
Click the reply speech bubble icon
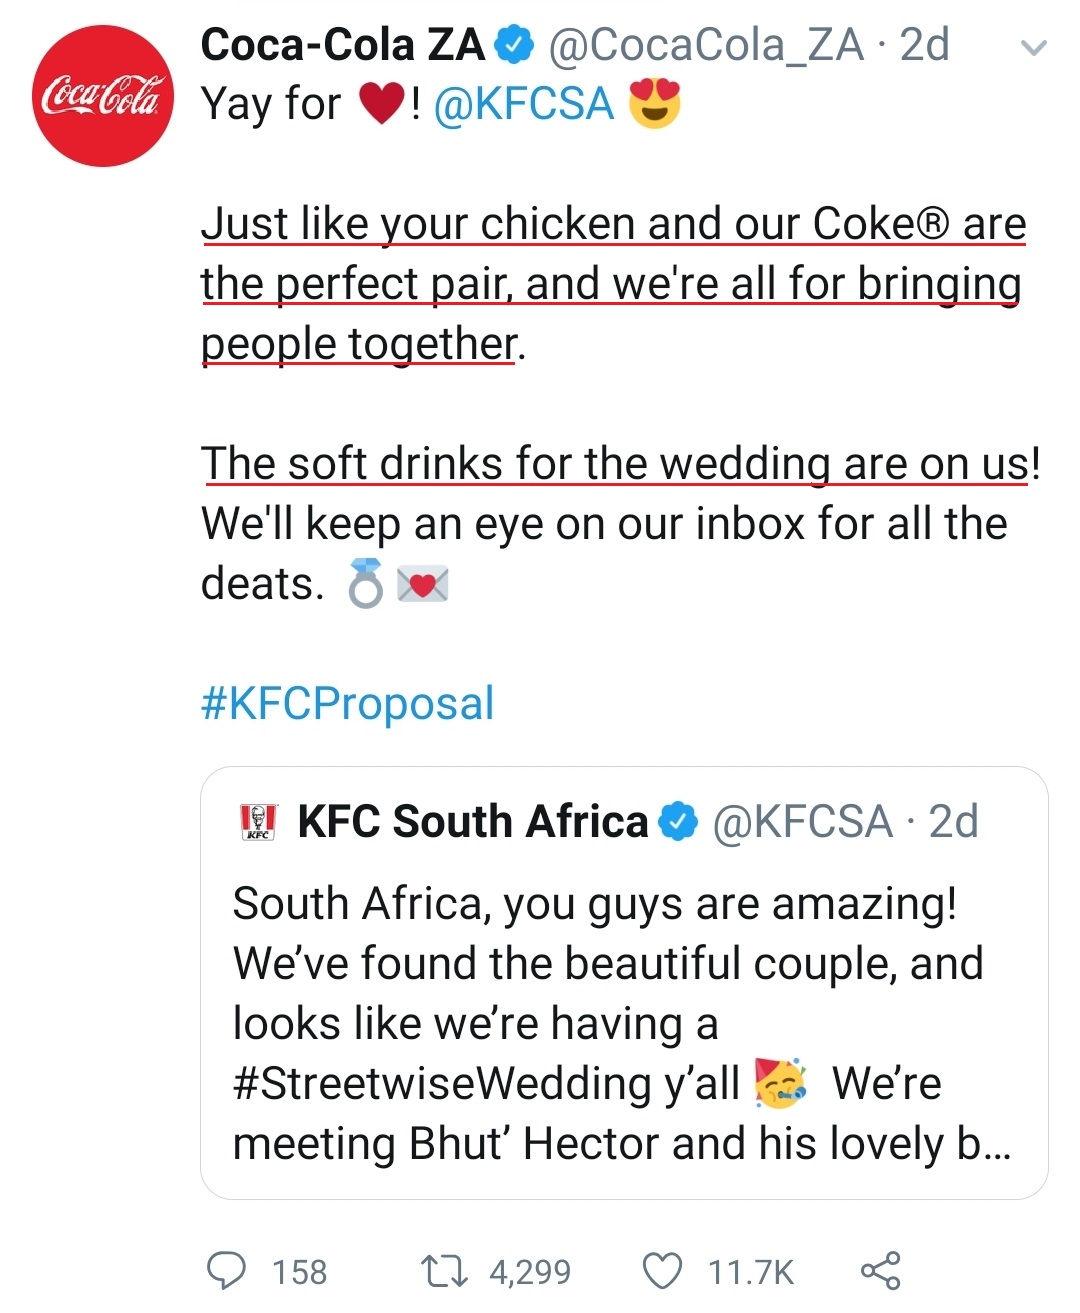(226, 1270)
